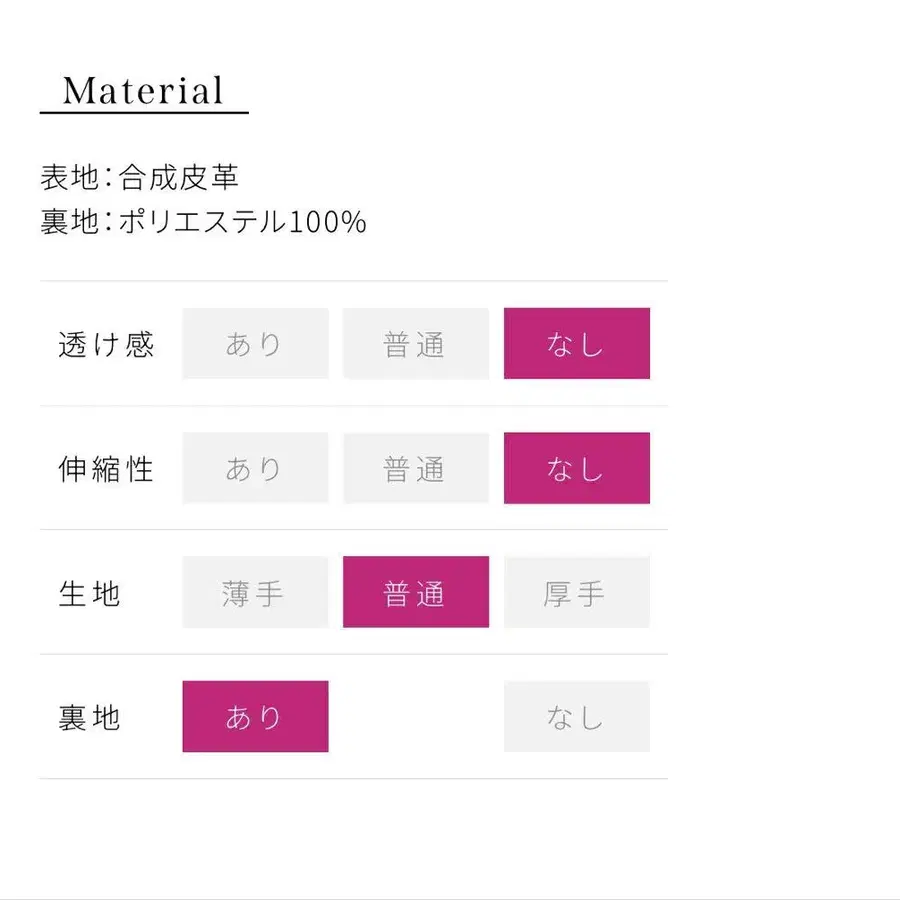Select あり for 透け感
This screenshot has height=900, width=900.
pos(255,344)
